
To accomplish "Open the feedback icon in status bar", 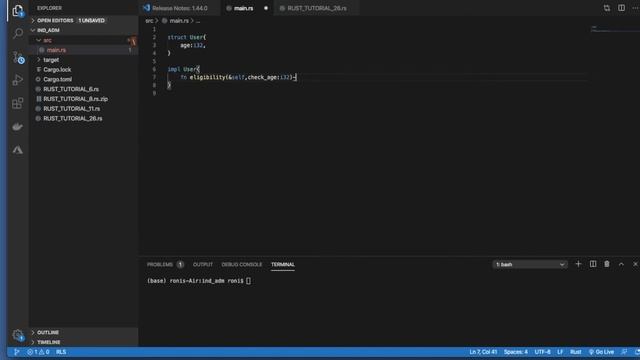I will pyautogui.click(x=624, y=352).
